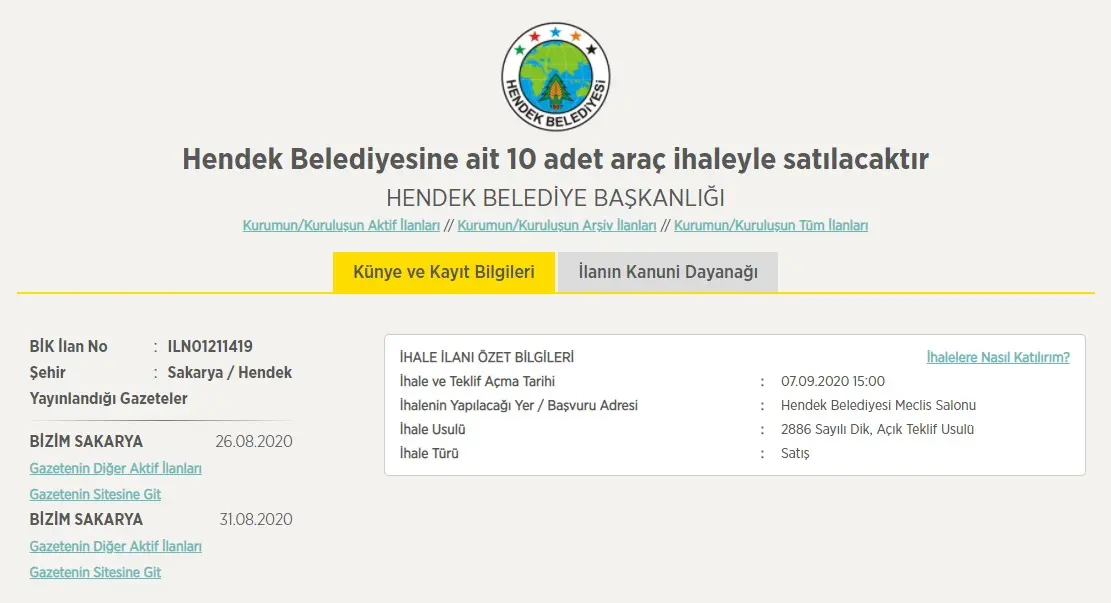Viewport: 1111px width, 603px height.
Task: Click the İhale ve Teklif Açma Tarihi label
Action: click(x=477, y=381)
